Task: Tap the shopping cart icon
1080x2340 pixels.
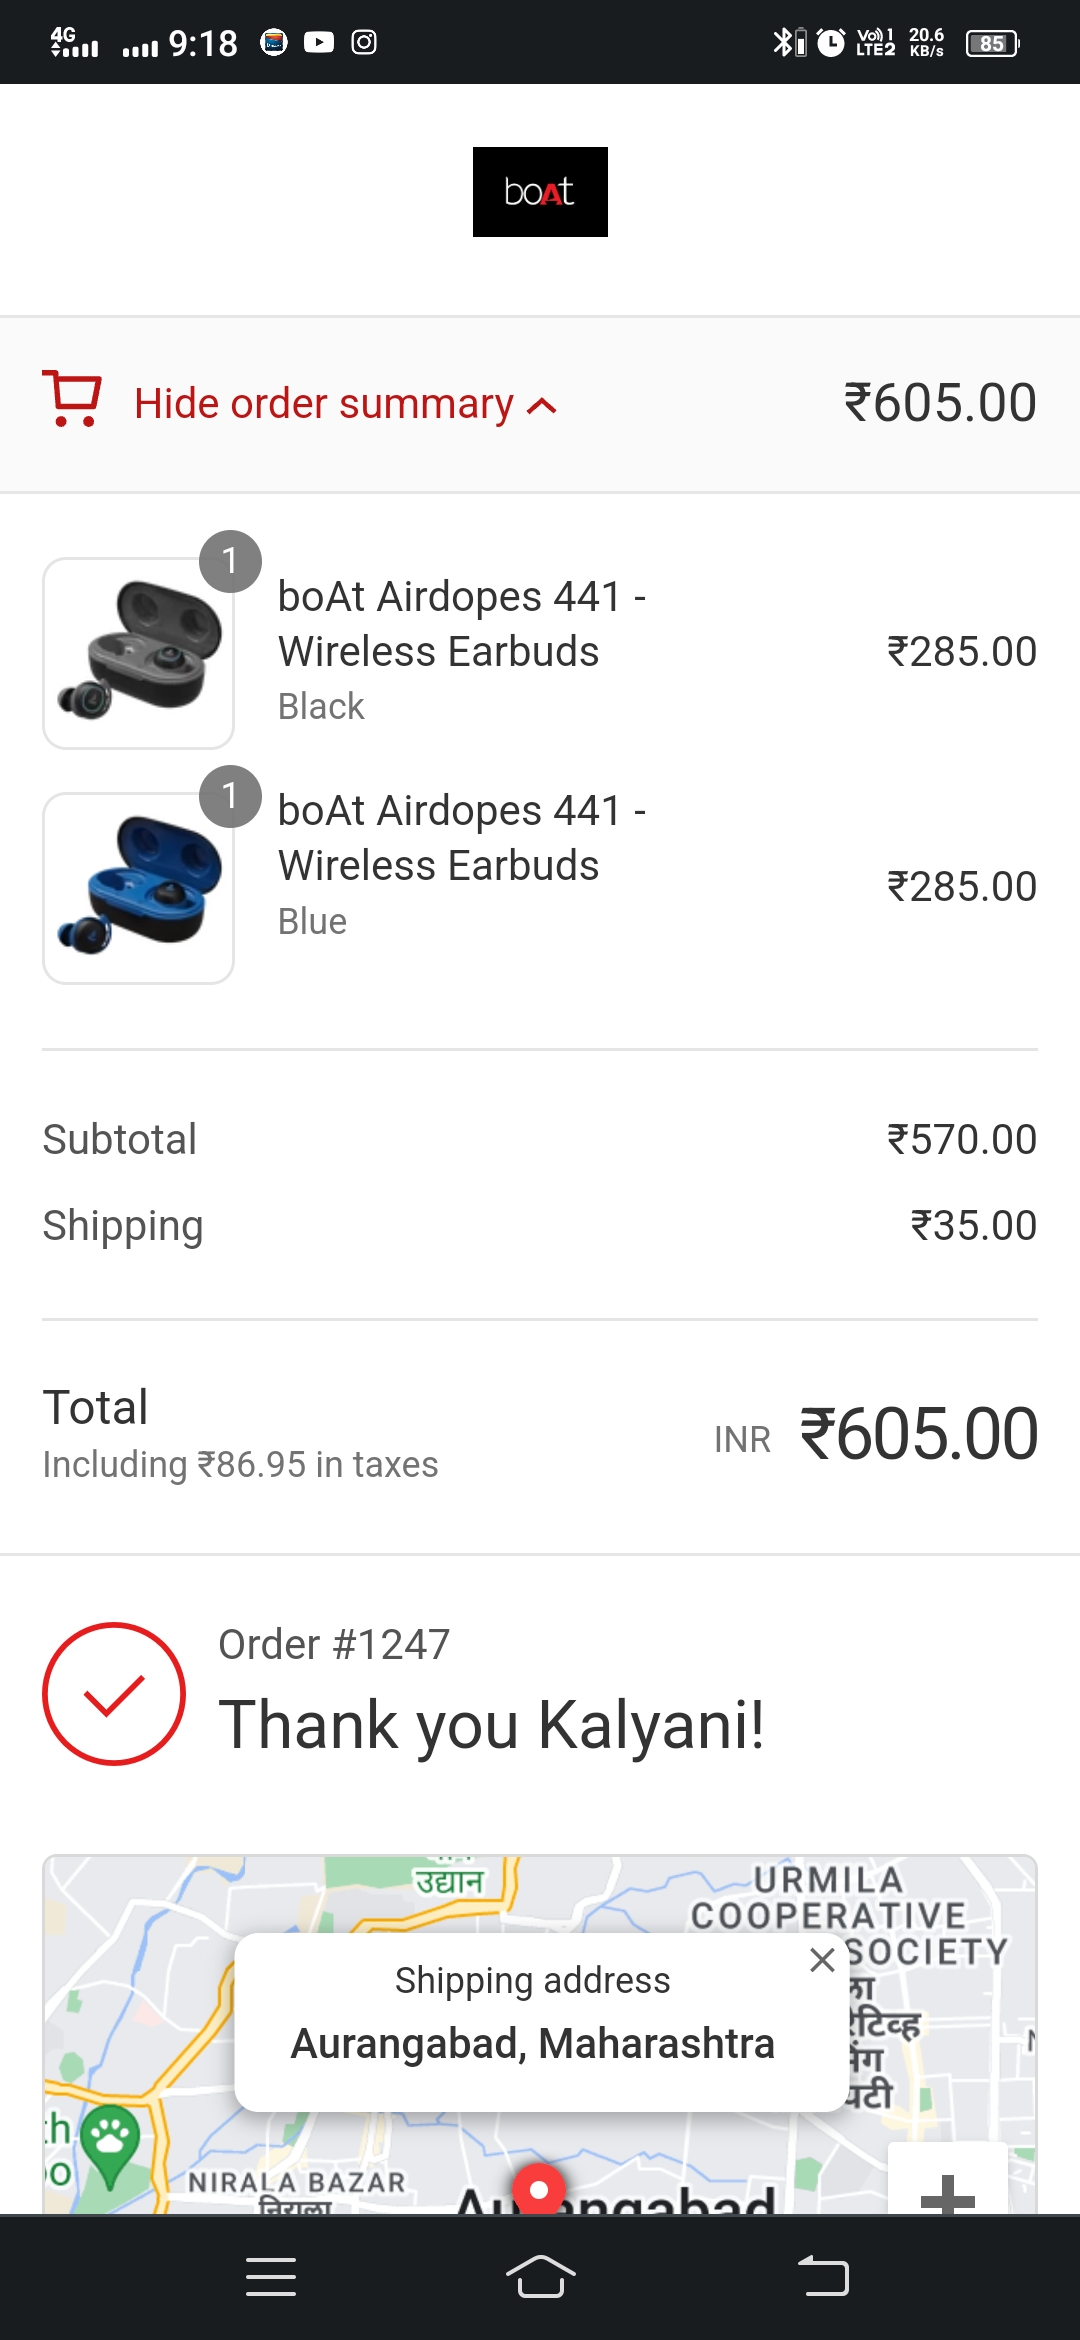Action: 71,399
